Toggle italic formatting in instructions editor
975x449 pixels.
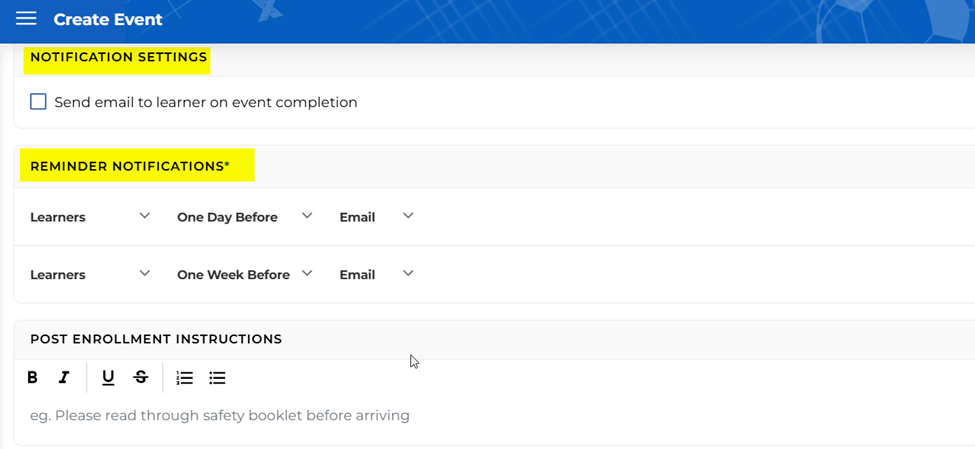64,378
